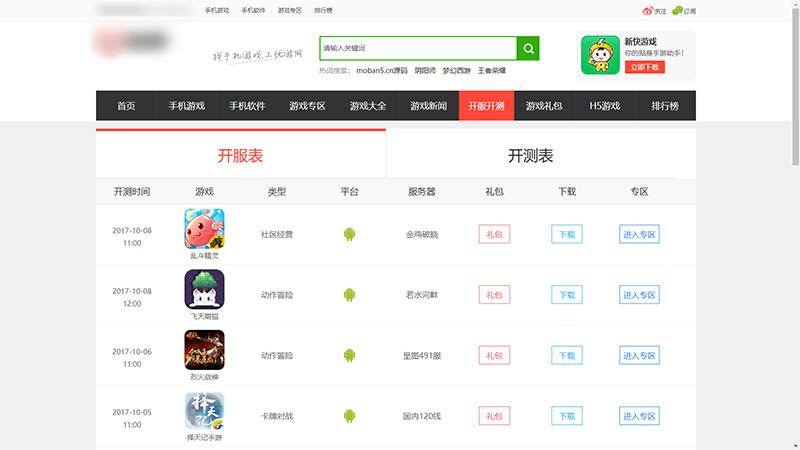800x450 pixels.
Task: Click server name 皇图491服
Action: pyautogui.click(x=422, y=356)
